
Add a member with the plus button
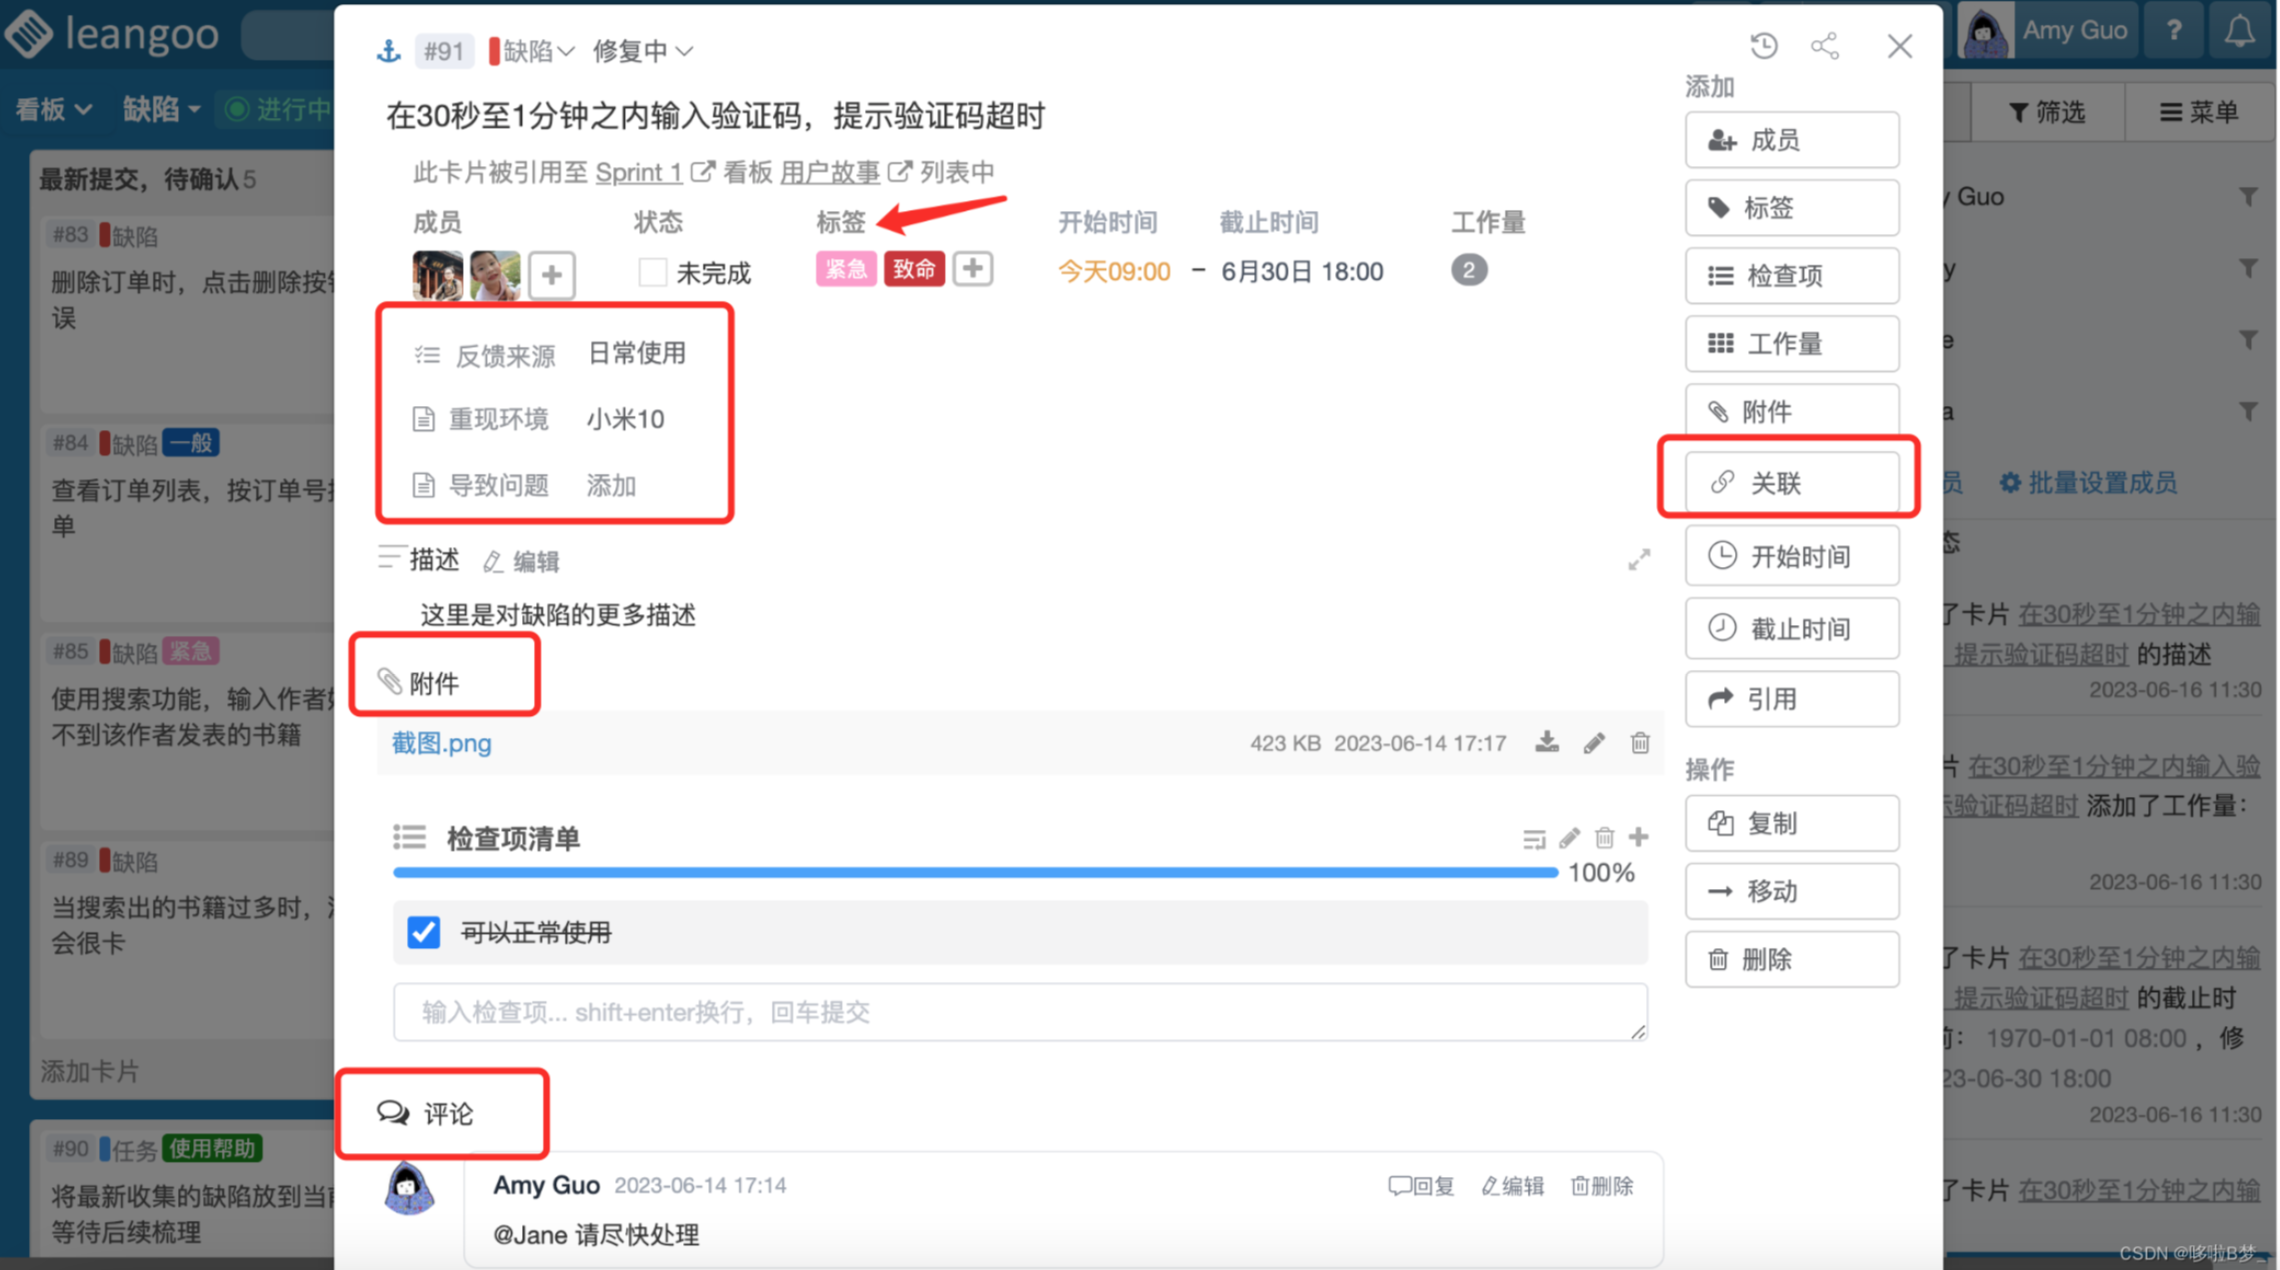pos(551,274)
